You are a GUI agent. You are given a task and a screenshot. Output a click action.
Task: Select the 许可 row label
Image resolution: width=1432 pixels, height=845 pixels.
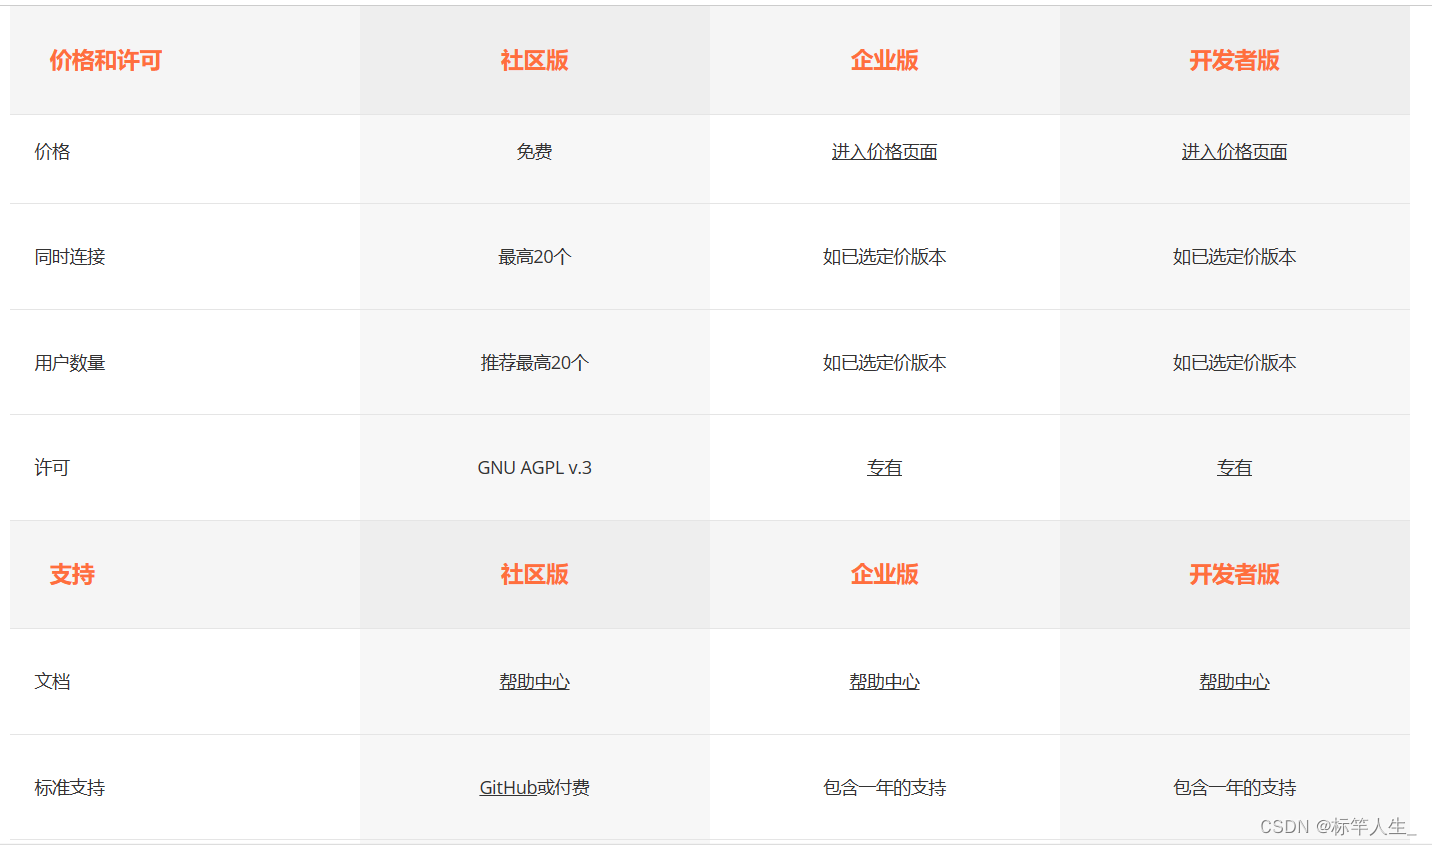tap(52, 467)
